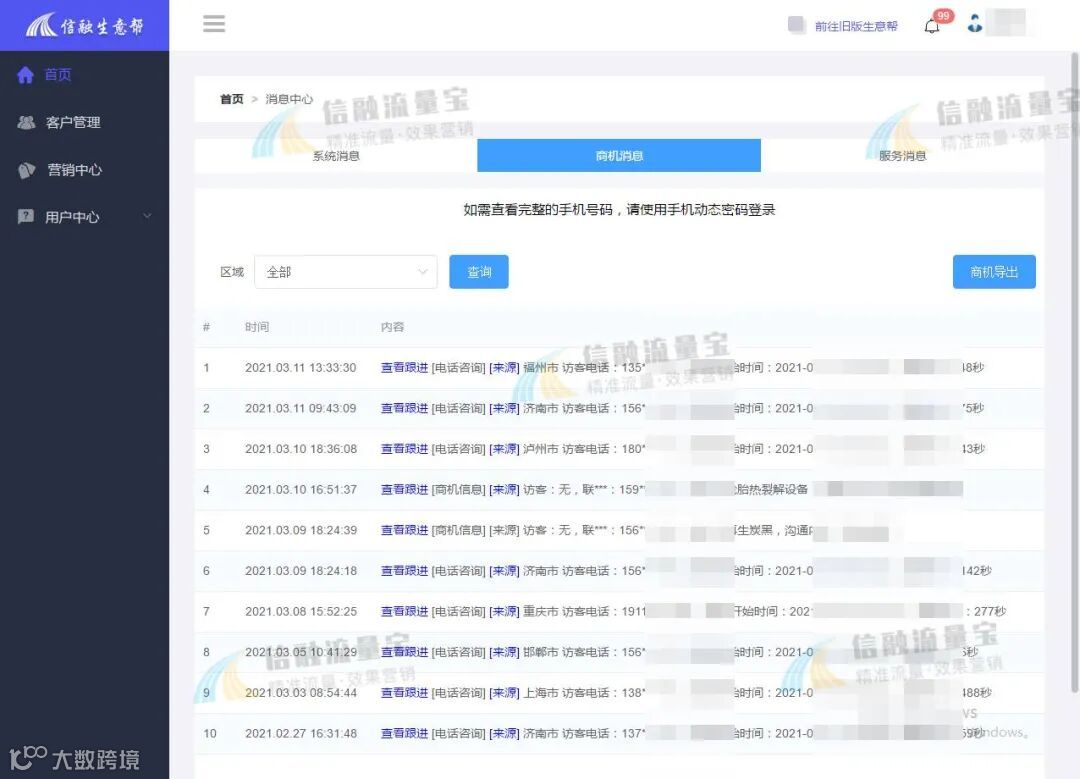Click timestamp 2021.03.11 13:33:30

tap(301, 368)
